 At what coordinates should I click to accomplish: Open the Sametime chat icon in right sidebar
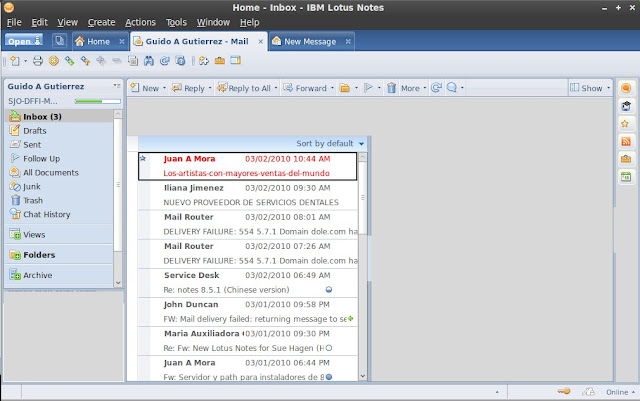click(626, 88)
